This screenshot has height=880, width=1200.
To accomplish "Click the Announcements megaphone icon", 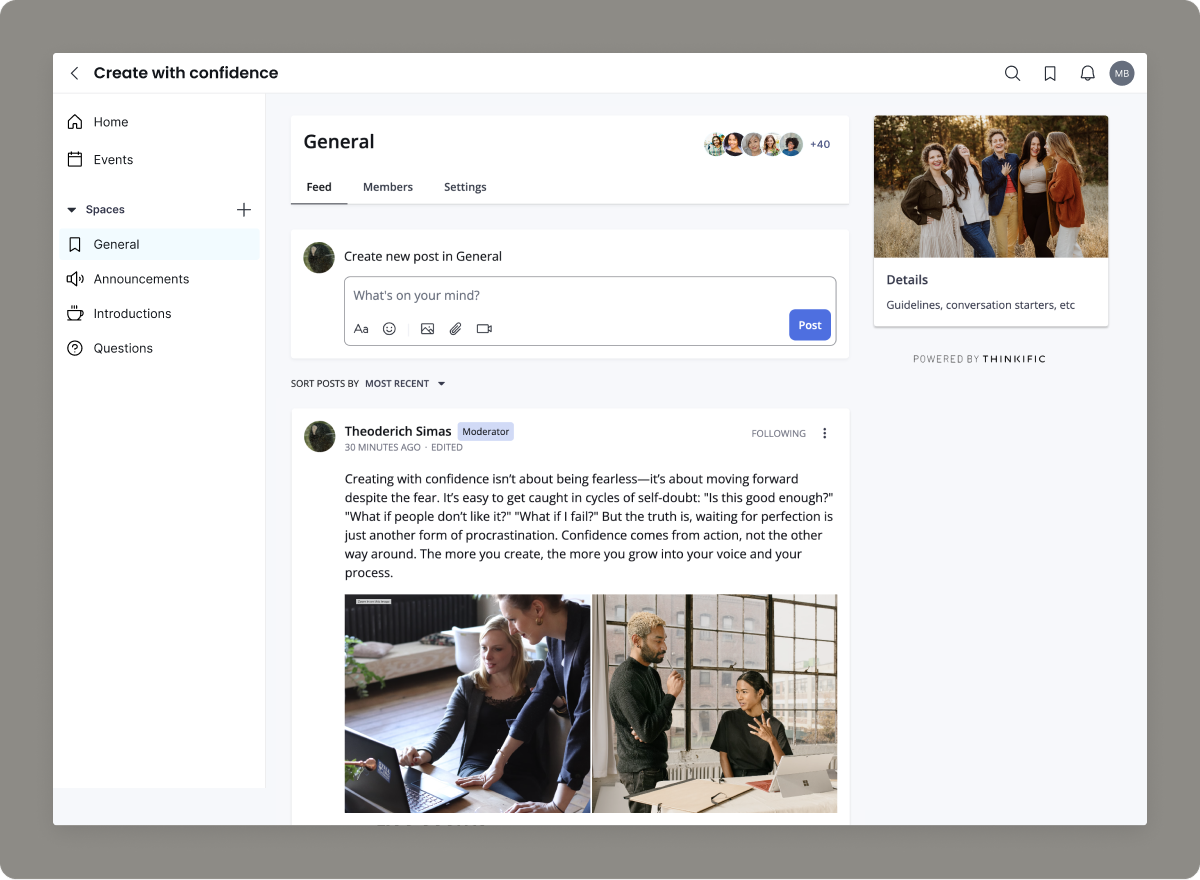I will 75,279.
